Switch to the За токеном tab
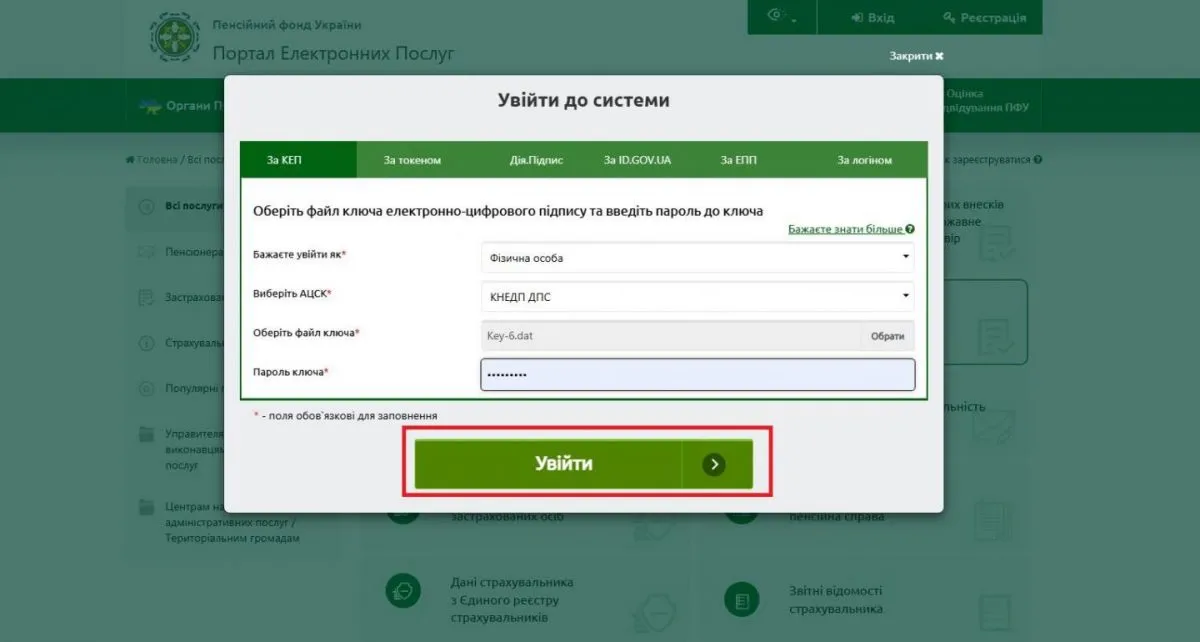This screenshot has width=1200, height=642. coord(412,160)
